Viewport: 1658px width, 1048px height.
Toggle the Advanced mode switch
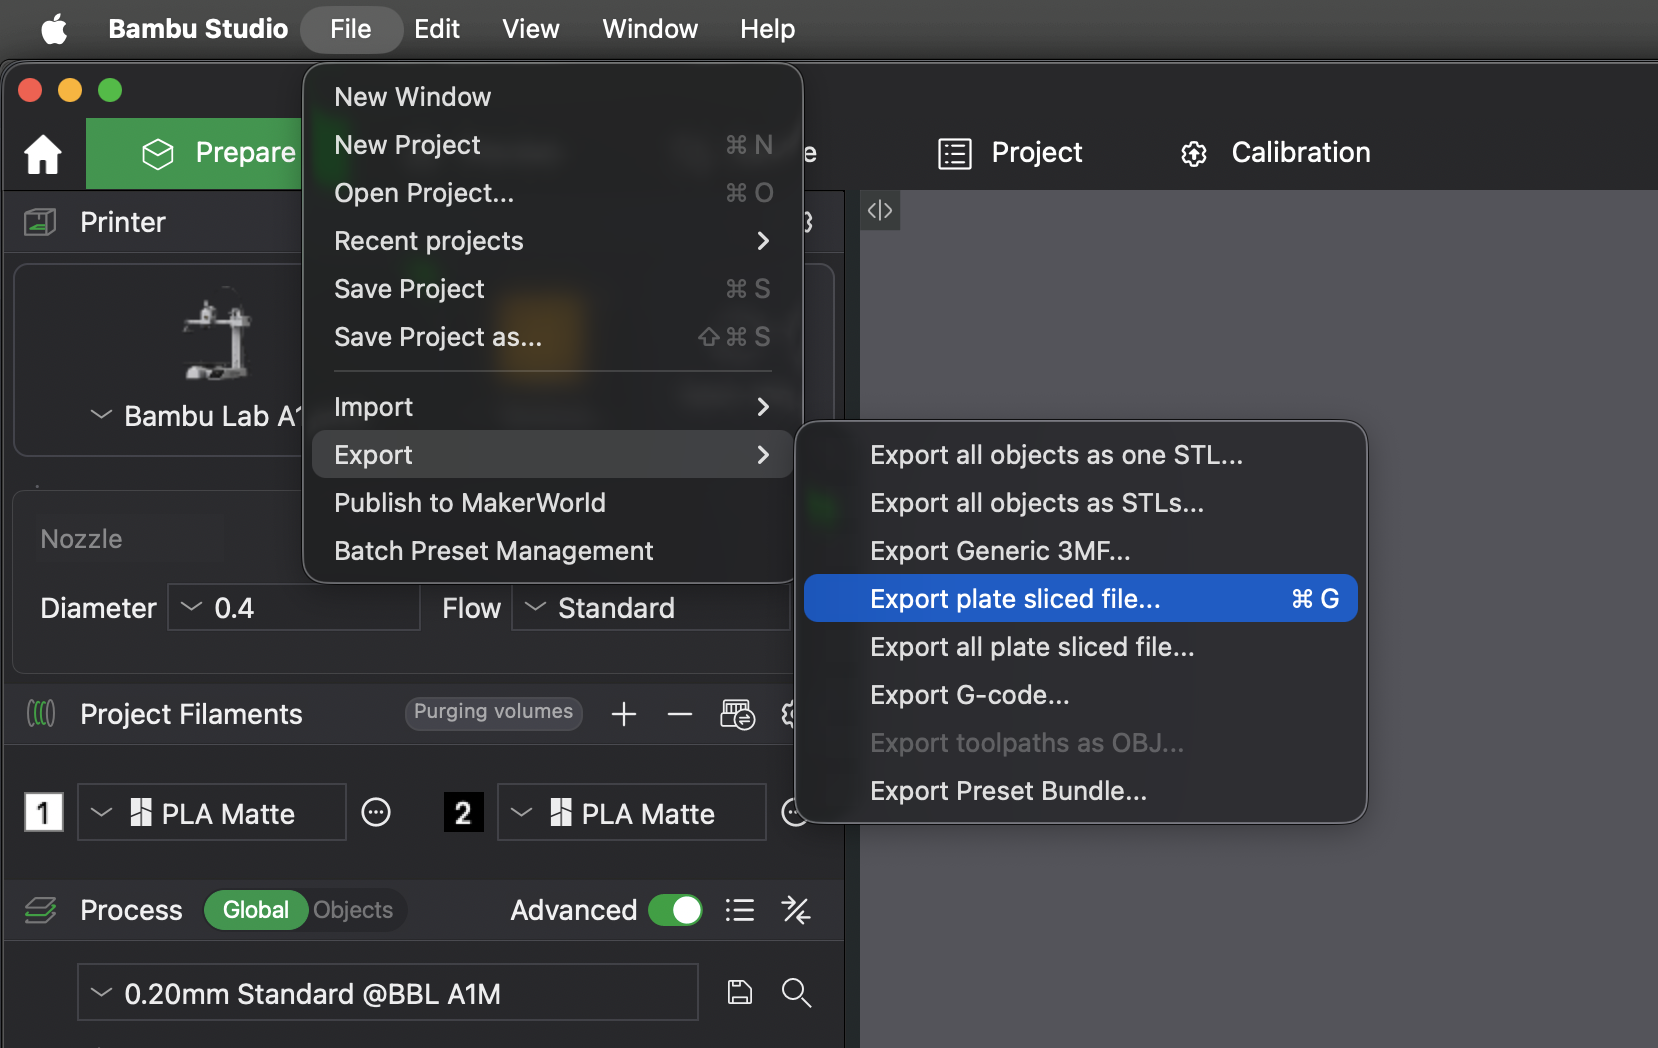(x=675, y=910)
